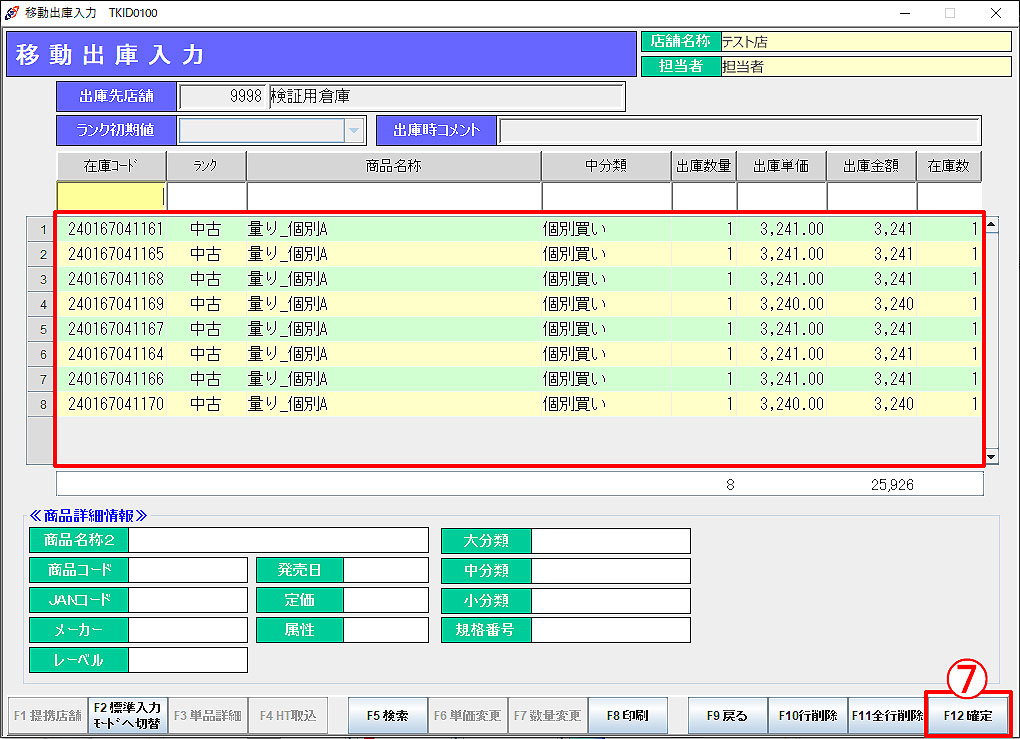Image resolution: width=1020 pixels, height=739 pixels.
Task: Select row 8 with code 240167041170
Action: (x=115, y=404)
